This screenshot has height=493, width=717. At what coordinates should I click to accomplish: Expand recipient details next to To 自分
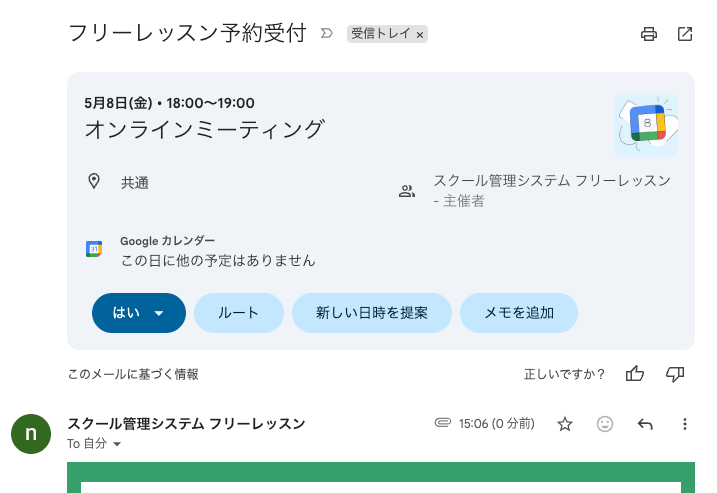pyautogui.click(x=117, y=444)
